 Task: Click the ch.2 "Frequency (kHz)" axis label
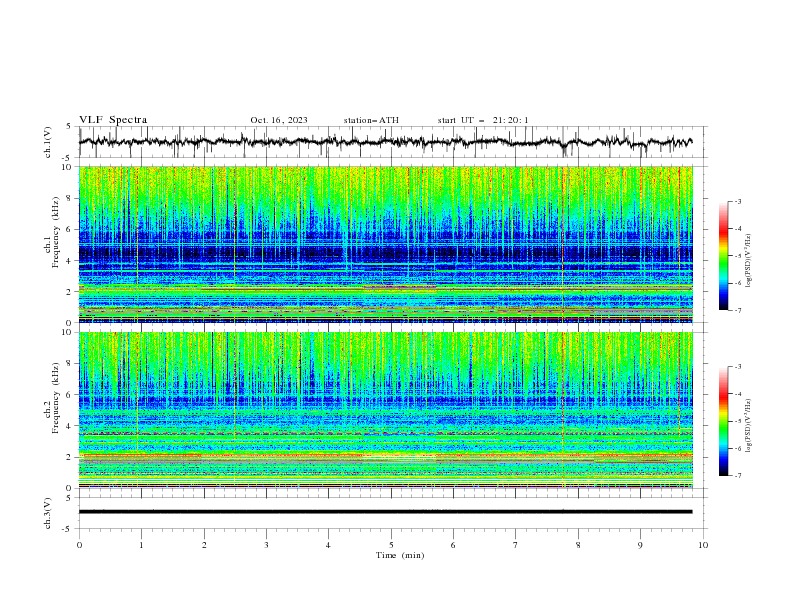tap(56, 397)
